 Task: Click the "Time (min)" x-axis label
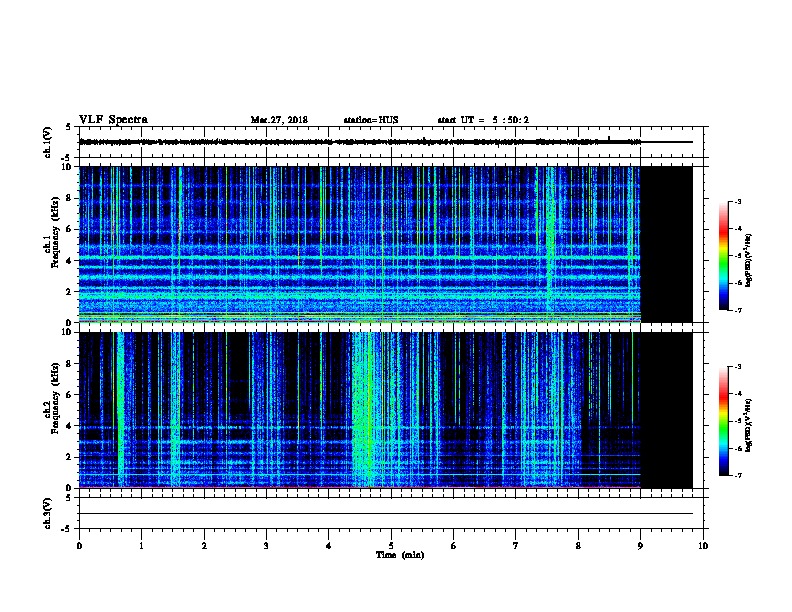400,555
